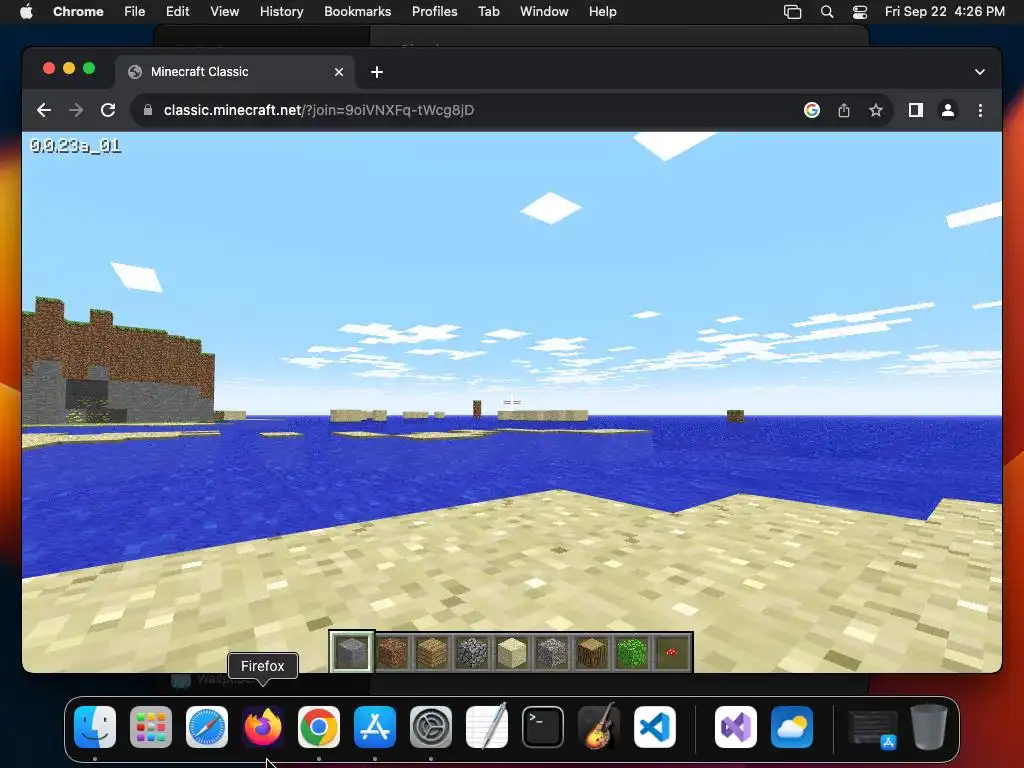Open the Chrome profile avatar
Screen dimensions: 1024x768
point(948,110)
